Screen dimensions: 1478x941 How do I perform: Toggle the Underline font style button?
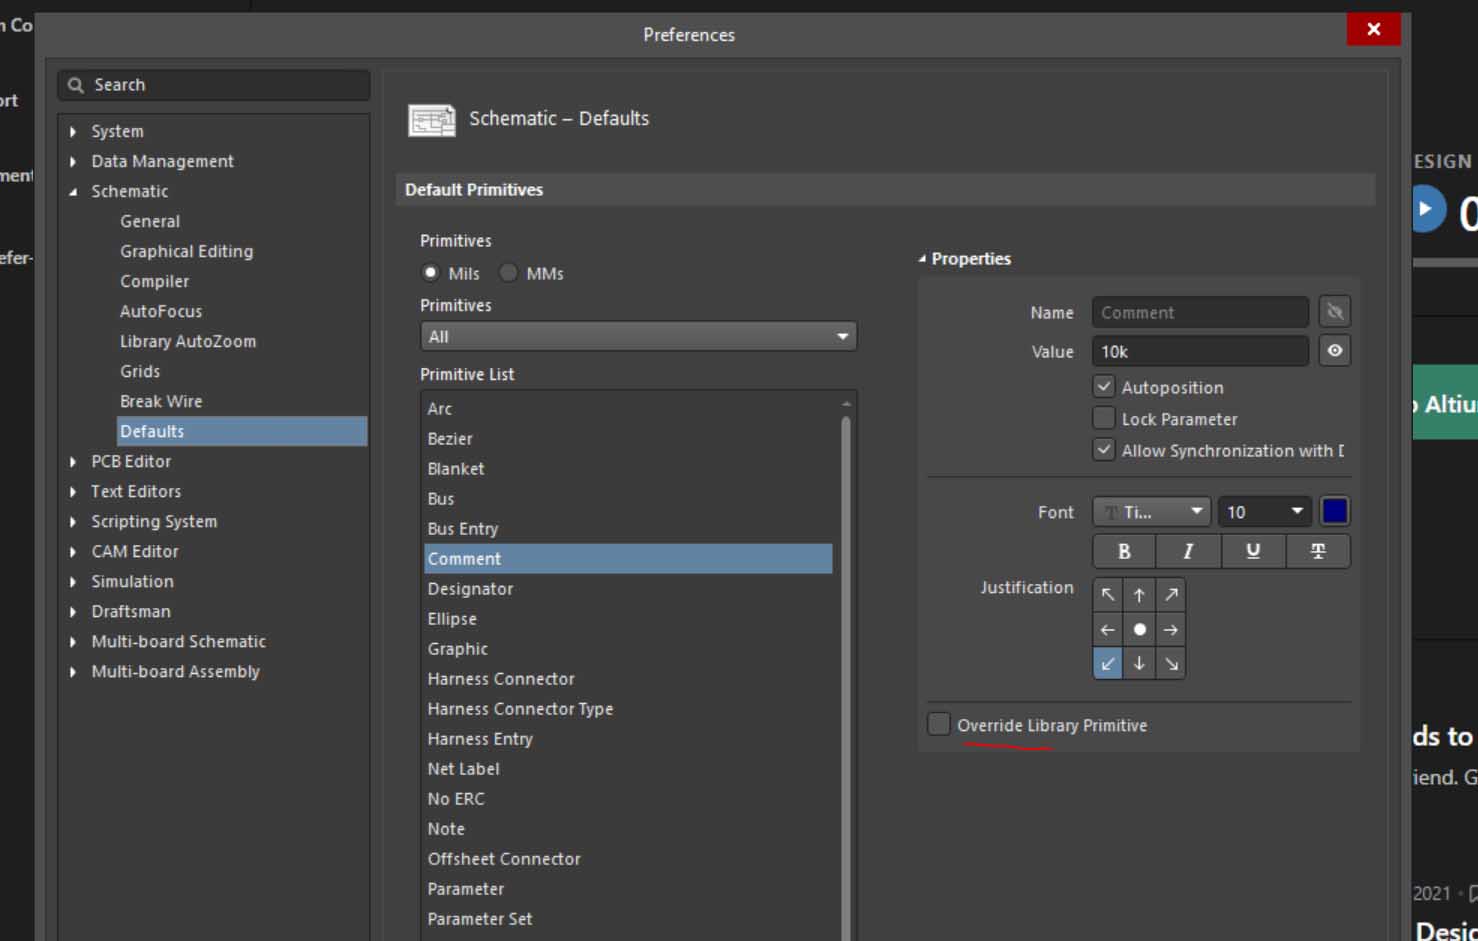pos(1253,552)
